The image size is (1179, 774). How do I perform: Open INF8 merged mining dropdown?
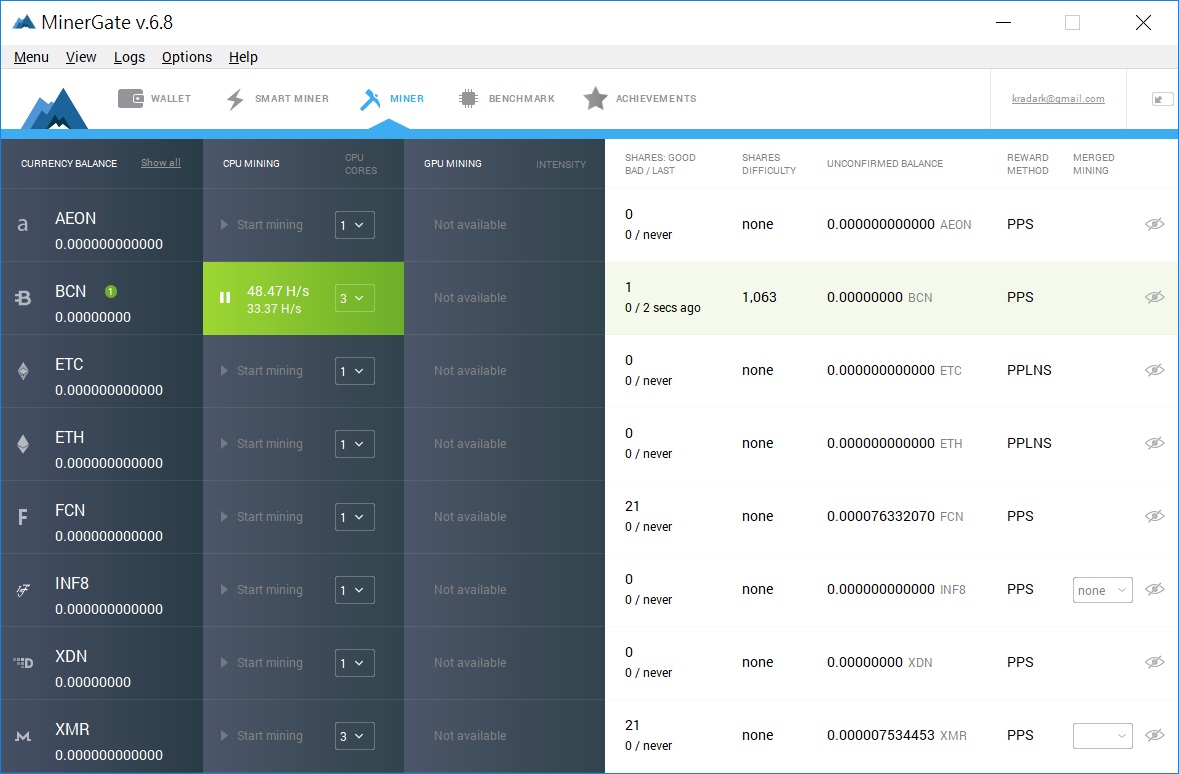coord(1102,590)
